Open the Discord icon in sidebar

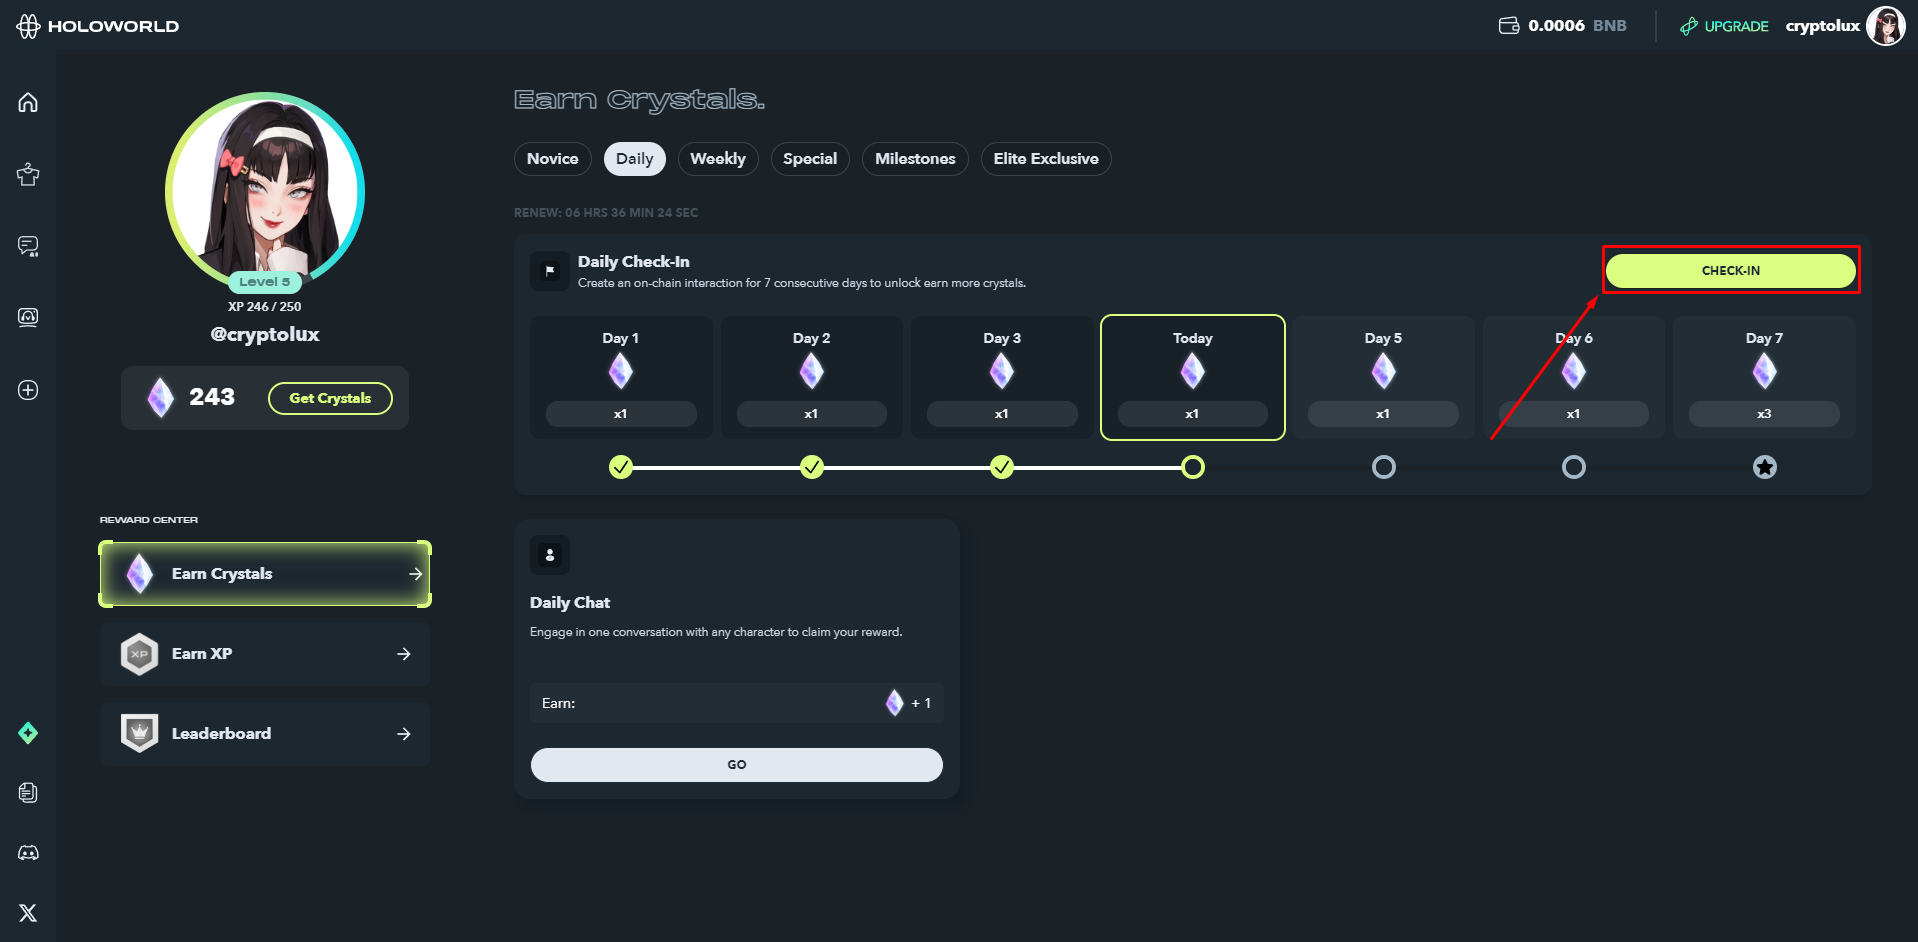point(28,853)
